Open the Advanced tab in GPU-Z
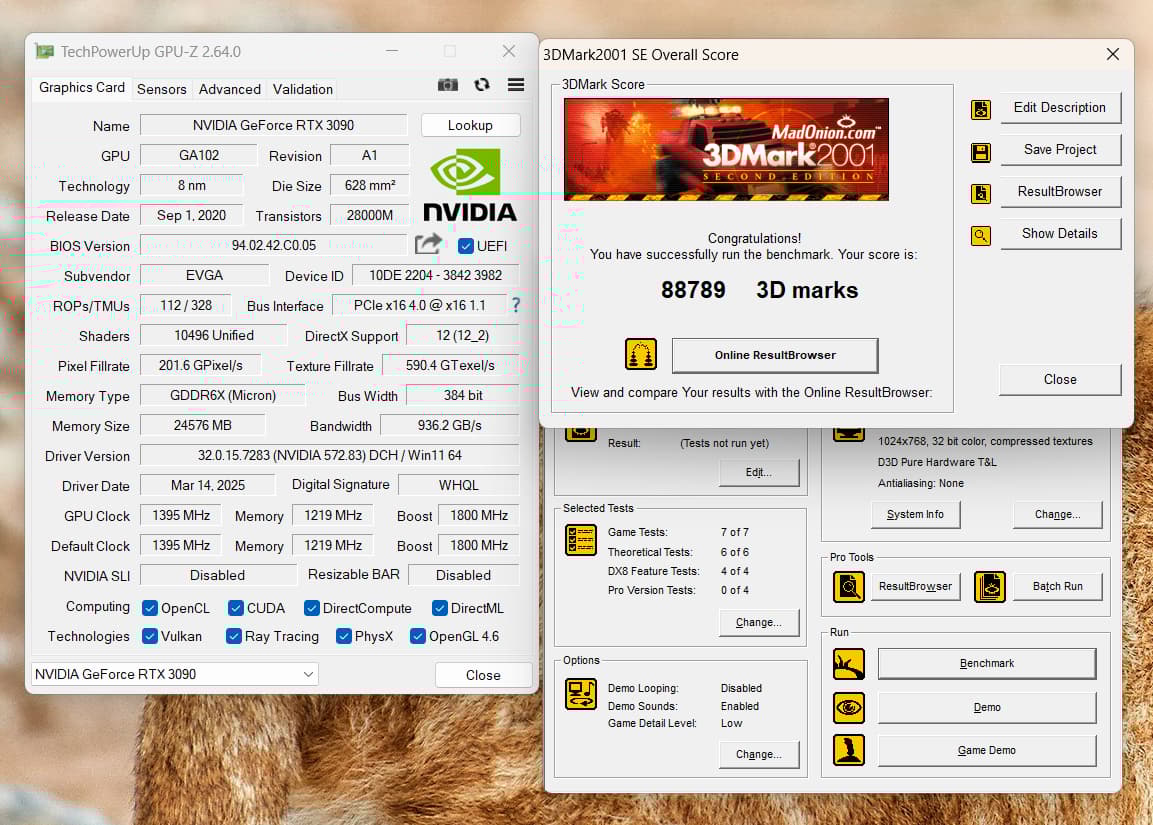Image resolution: width=1153 pixels, height=825 pixels. pos(229,89)
